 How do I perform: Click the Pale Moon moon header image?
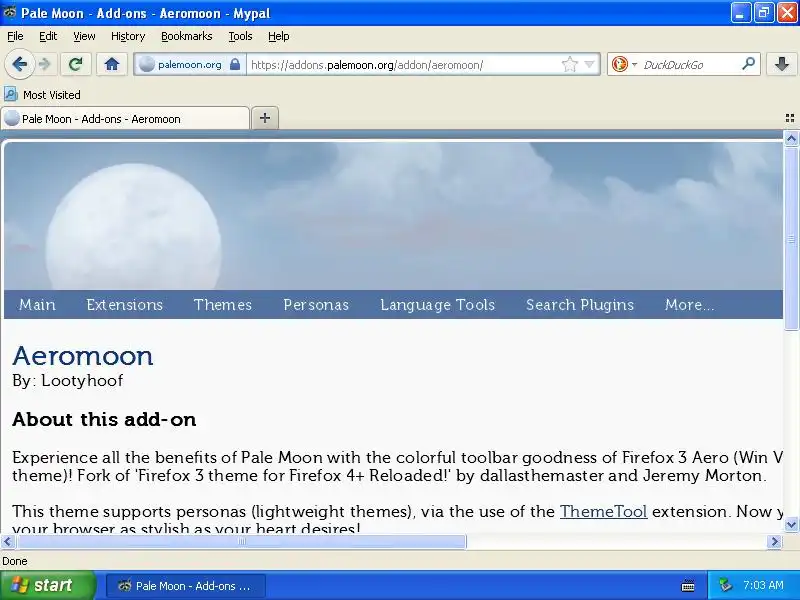134,226
